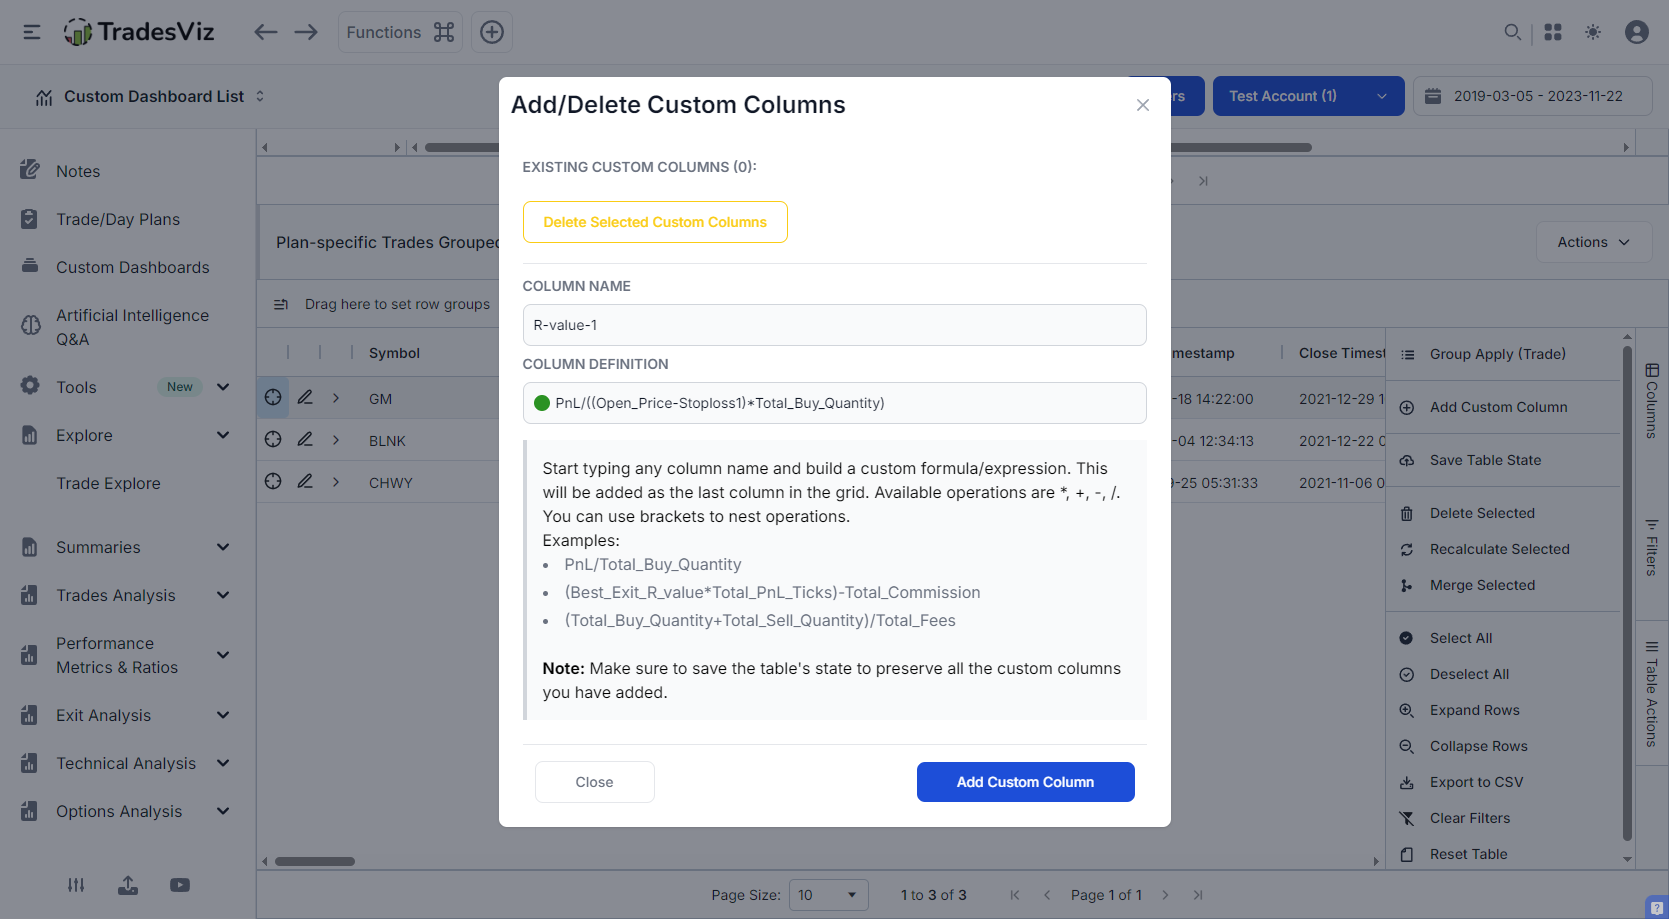The height and width of the screenshot is (919, 1669).
Task: Click the target icon in the BLNK row
Action: coord(273,440)
